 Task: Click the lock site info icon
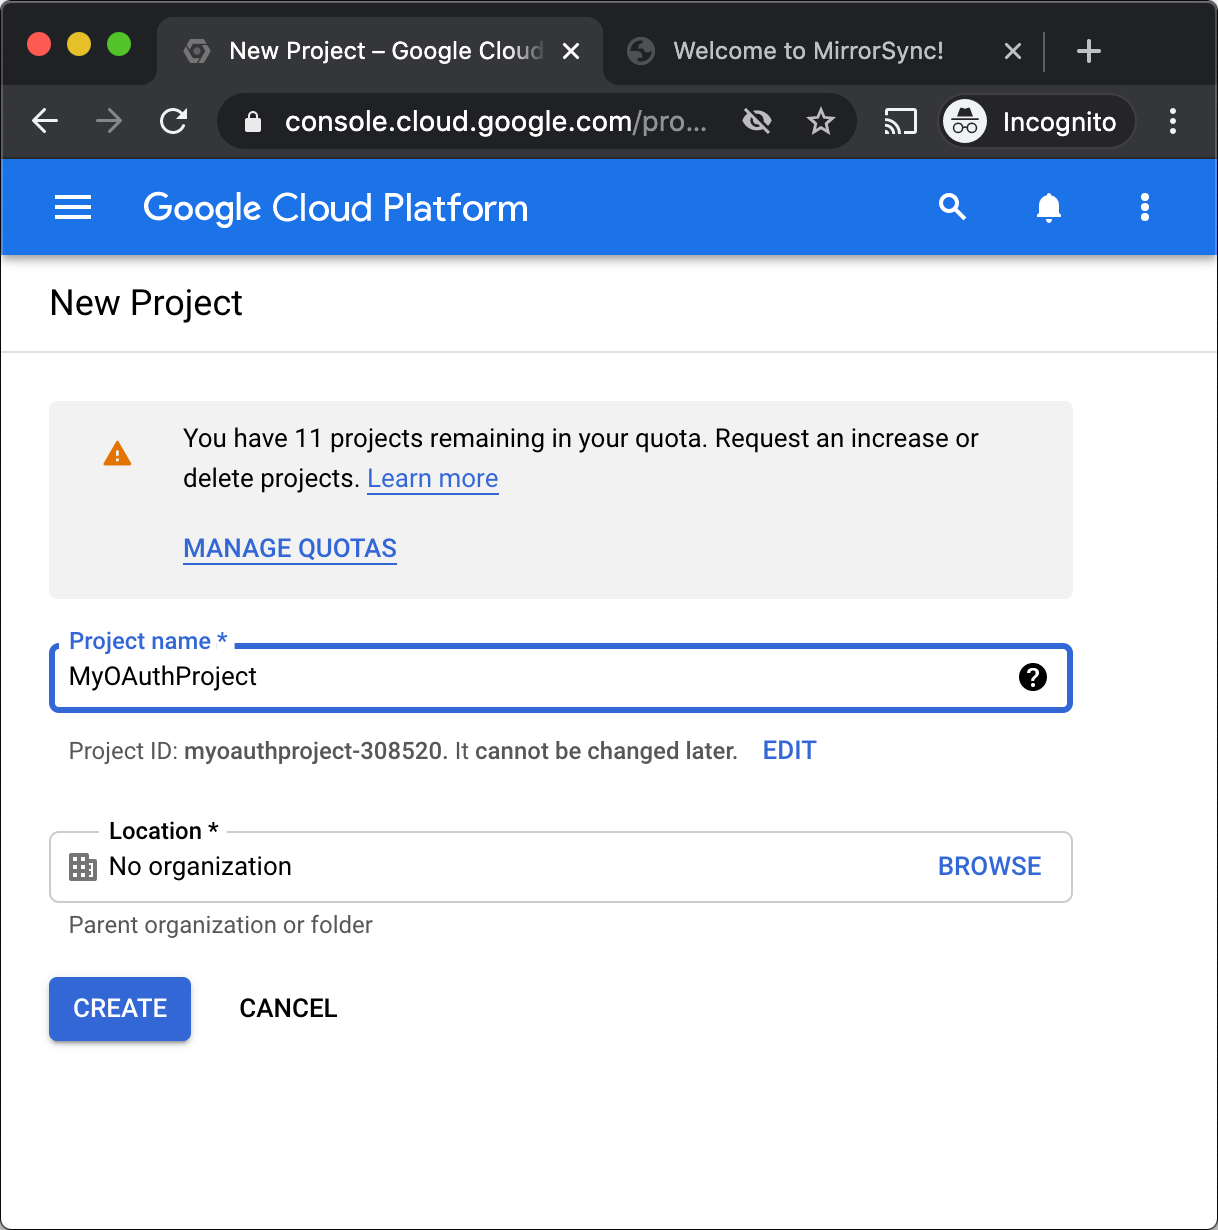pos(253,121)
